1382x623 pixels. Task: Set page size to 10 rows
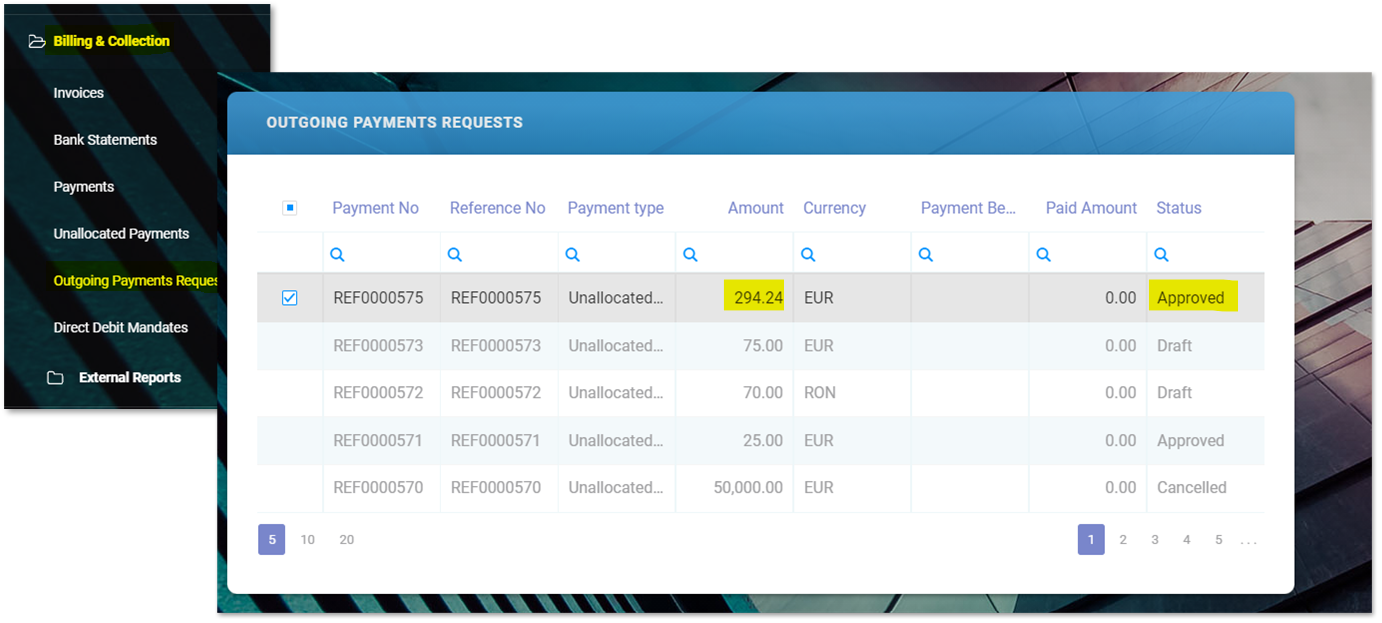[x=308, y=540]
